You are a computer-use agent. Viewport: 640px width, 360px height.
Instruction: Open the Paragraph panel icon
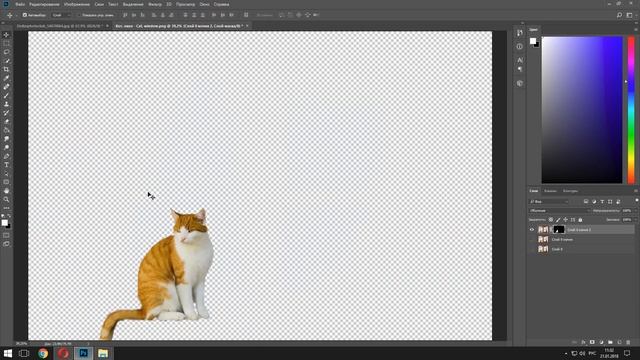[x=520, y=69]
